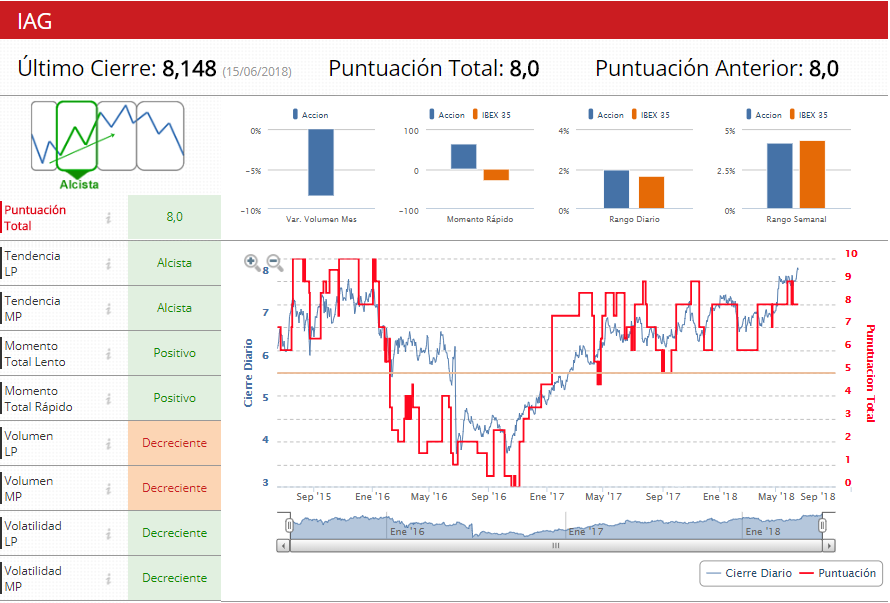Click the right range handle of navigator
The width and height of the screenshot is (890, 603).
point(822,526)
